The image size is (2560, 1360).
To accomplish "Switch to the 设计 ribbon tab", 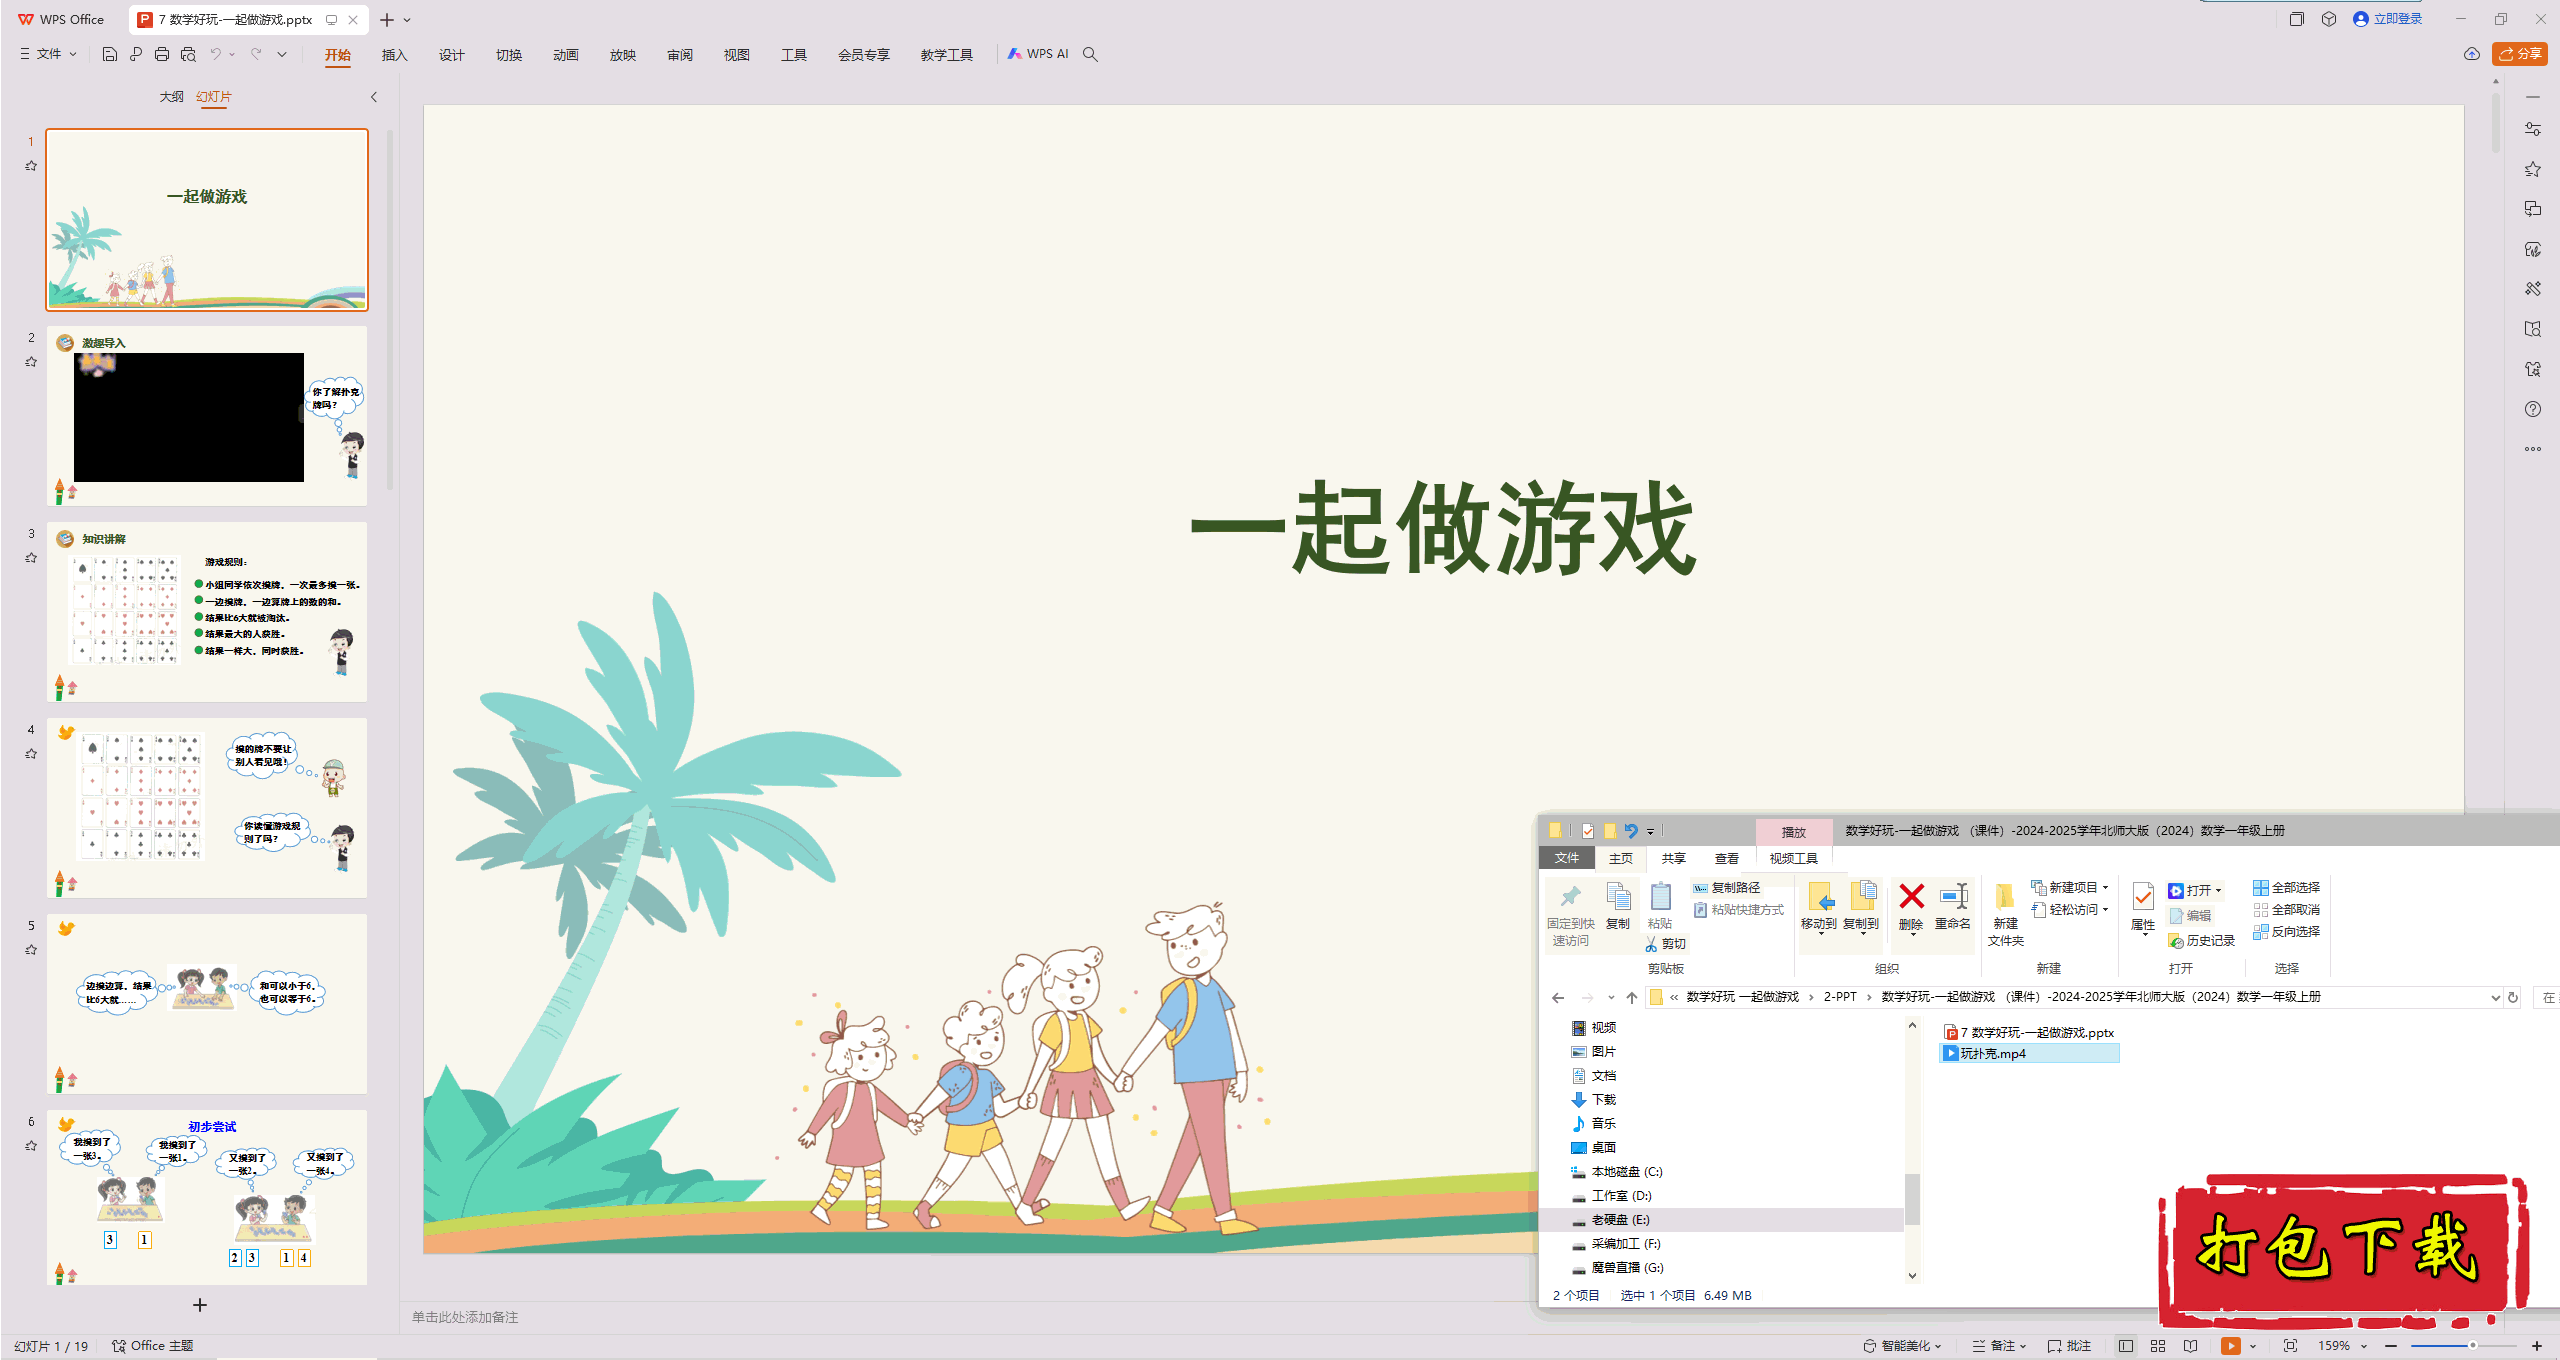I will (x=452, y=55).
